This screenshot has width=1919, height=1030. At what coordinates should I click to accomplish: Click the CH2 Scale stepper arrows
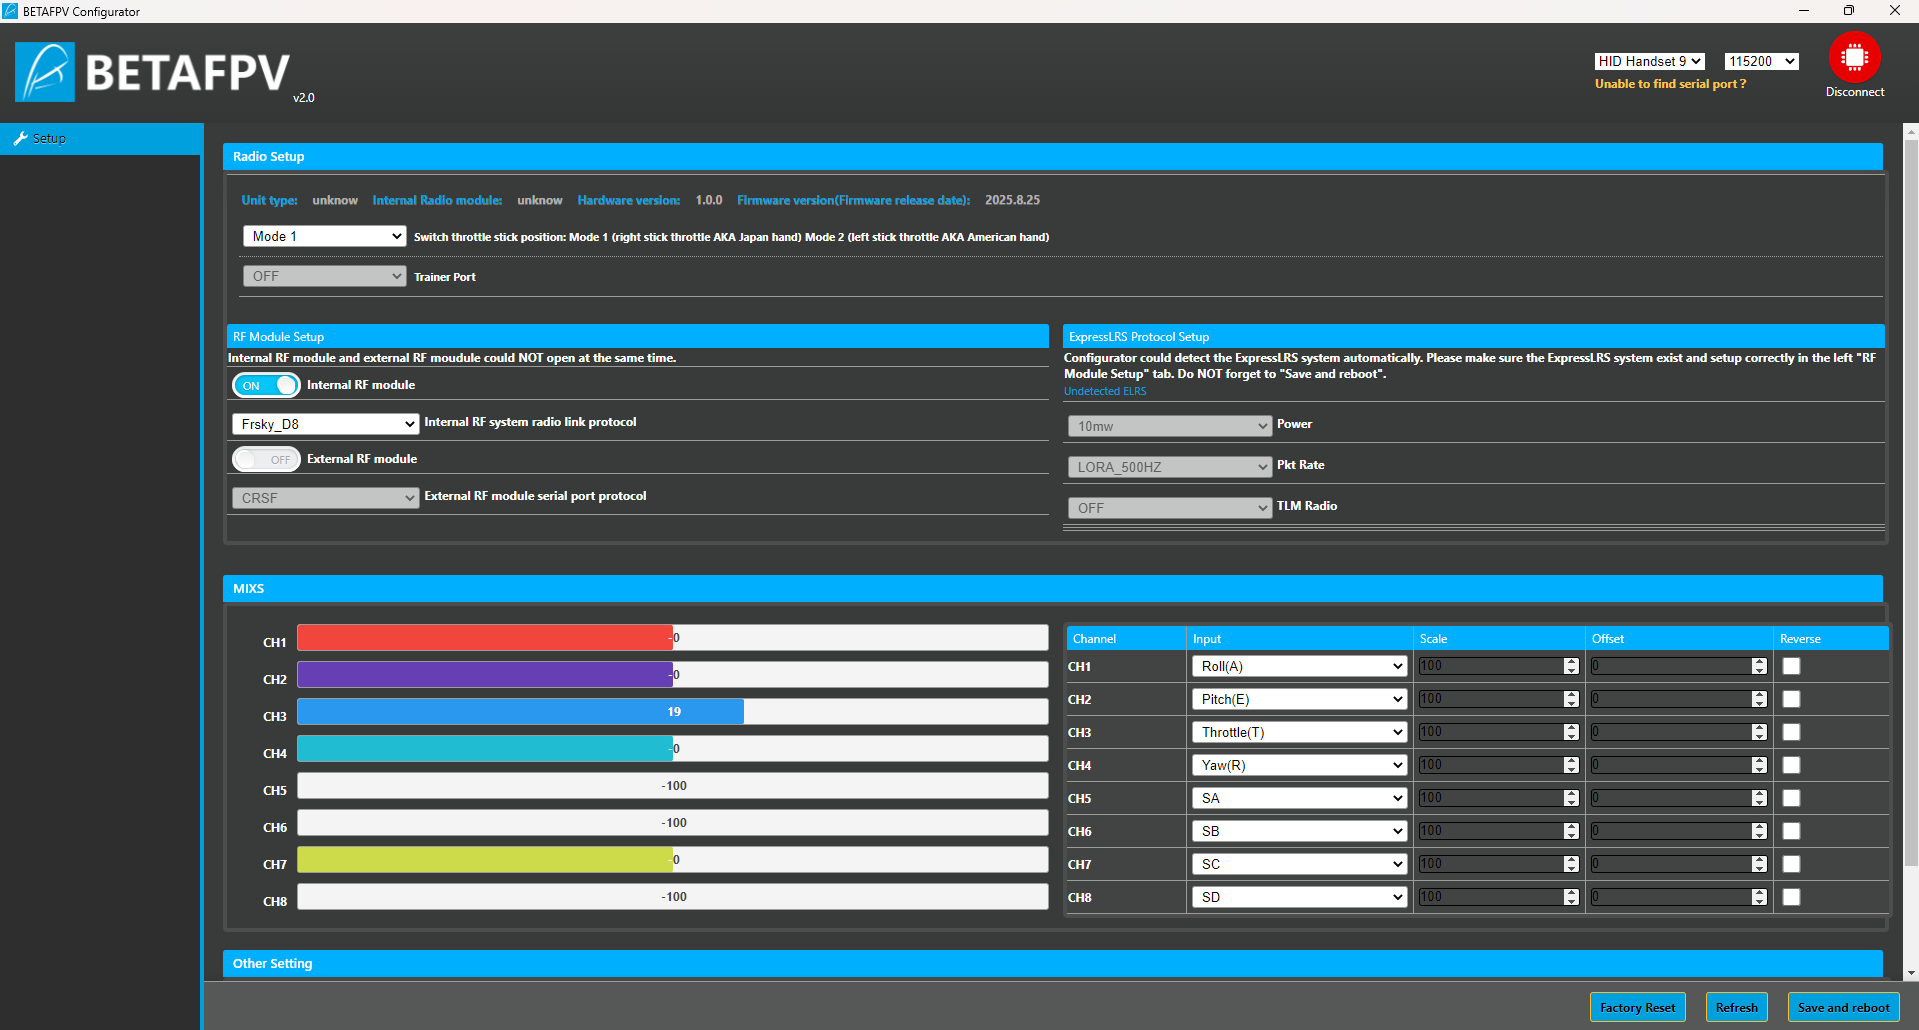pos(1571,699)
